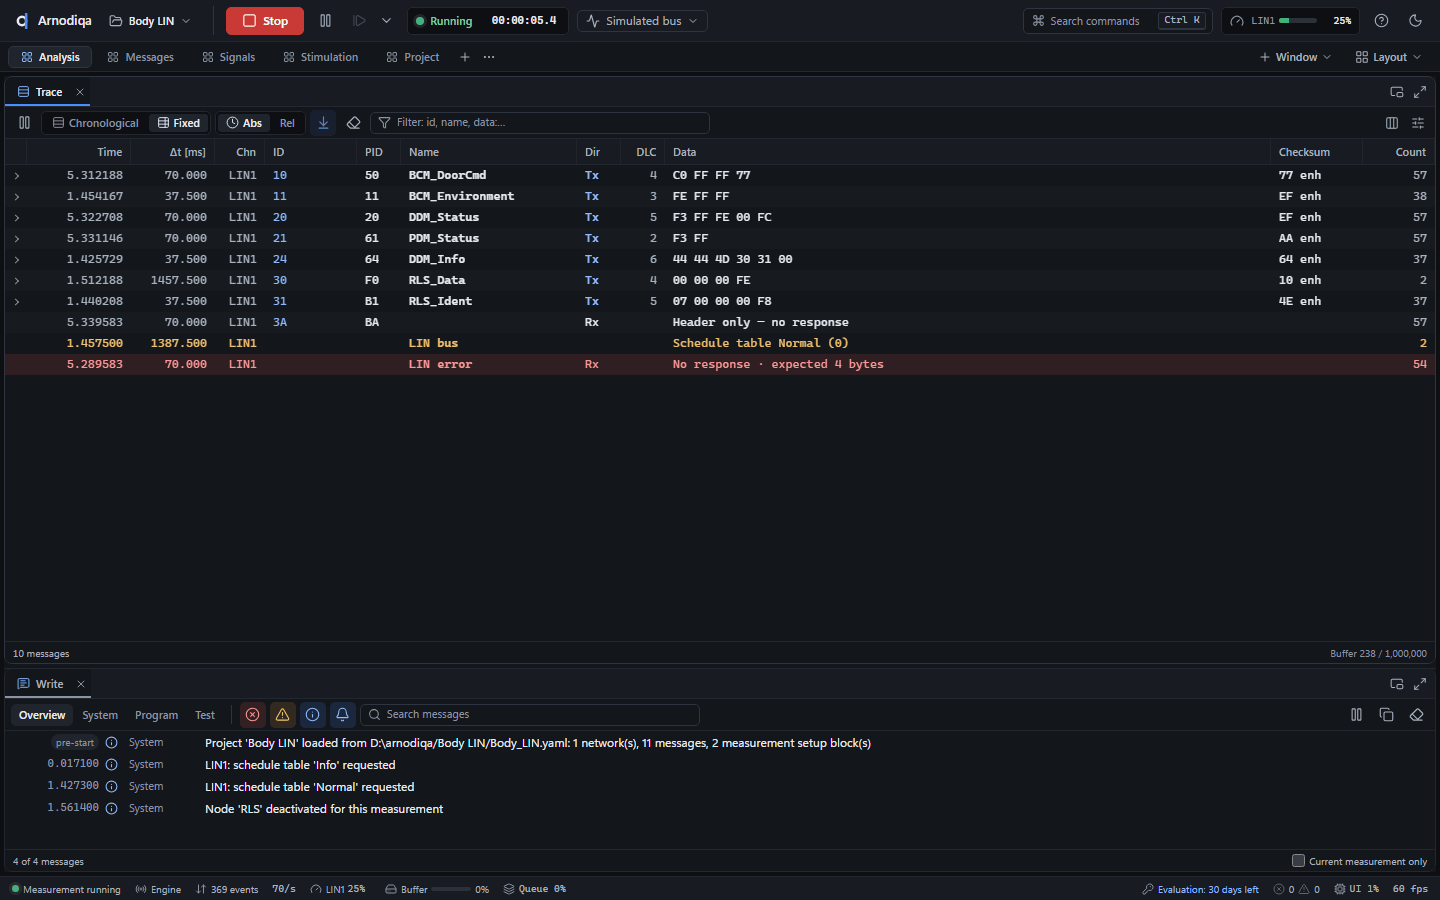Toggle warning filter in Write window
Viewport: 1440px width, 900px height.
283,715
